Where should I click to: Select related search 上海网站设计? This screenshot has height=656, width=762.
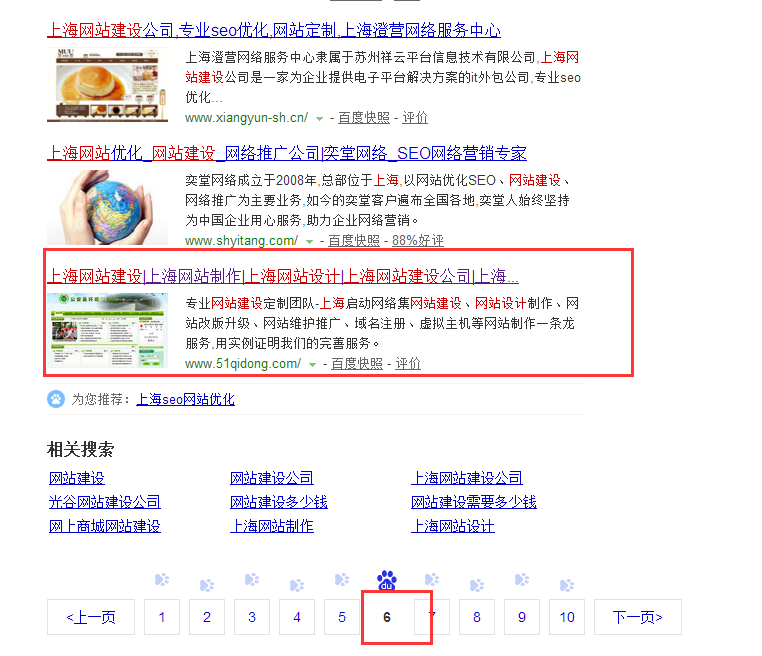point(452,526)
